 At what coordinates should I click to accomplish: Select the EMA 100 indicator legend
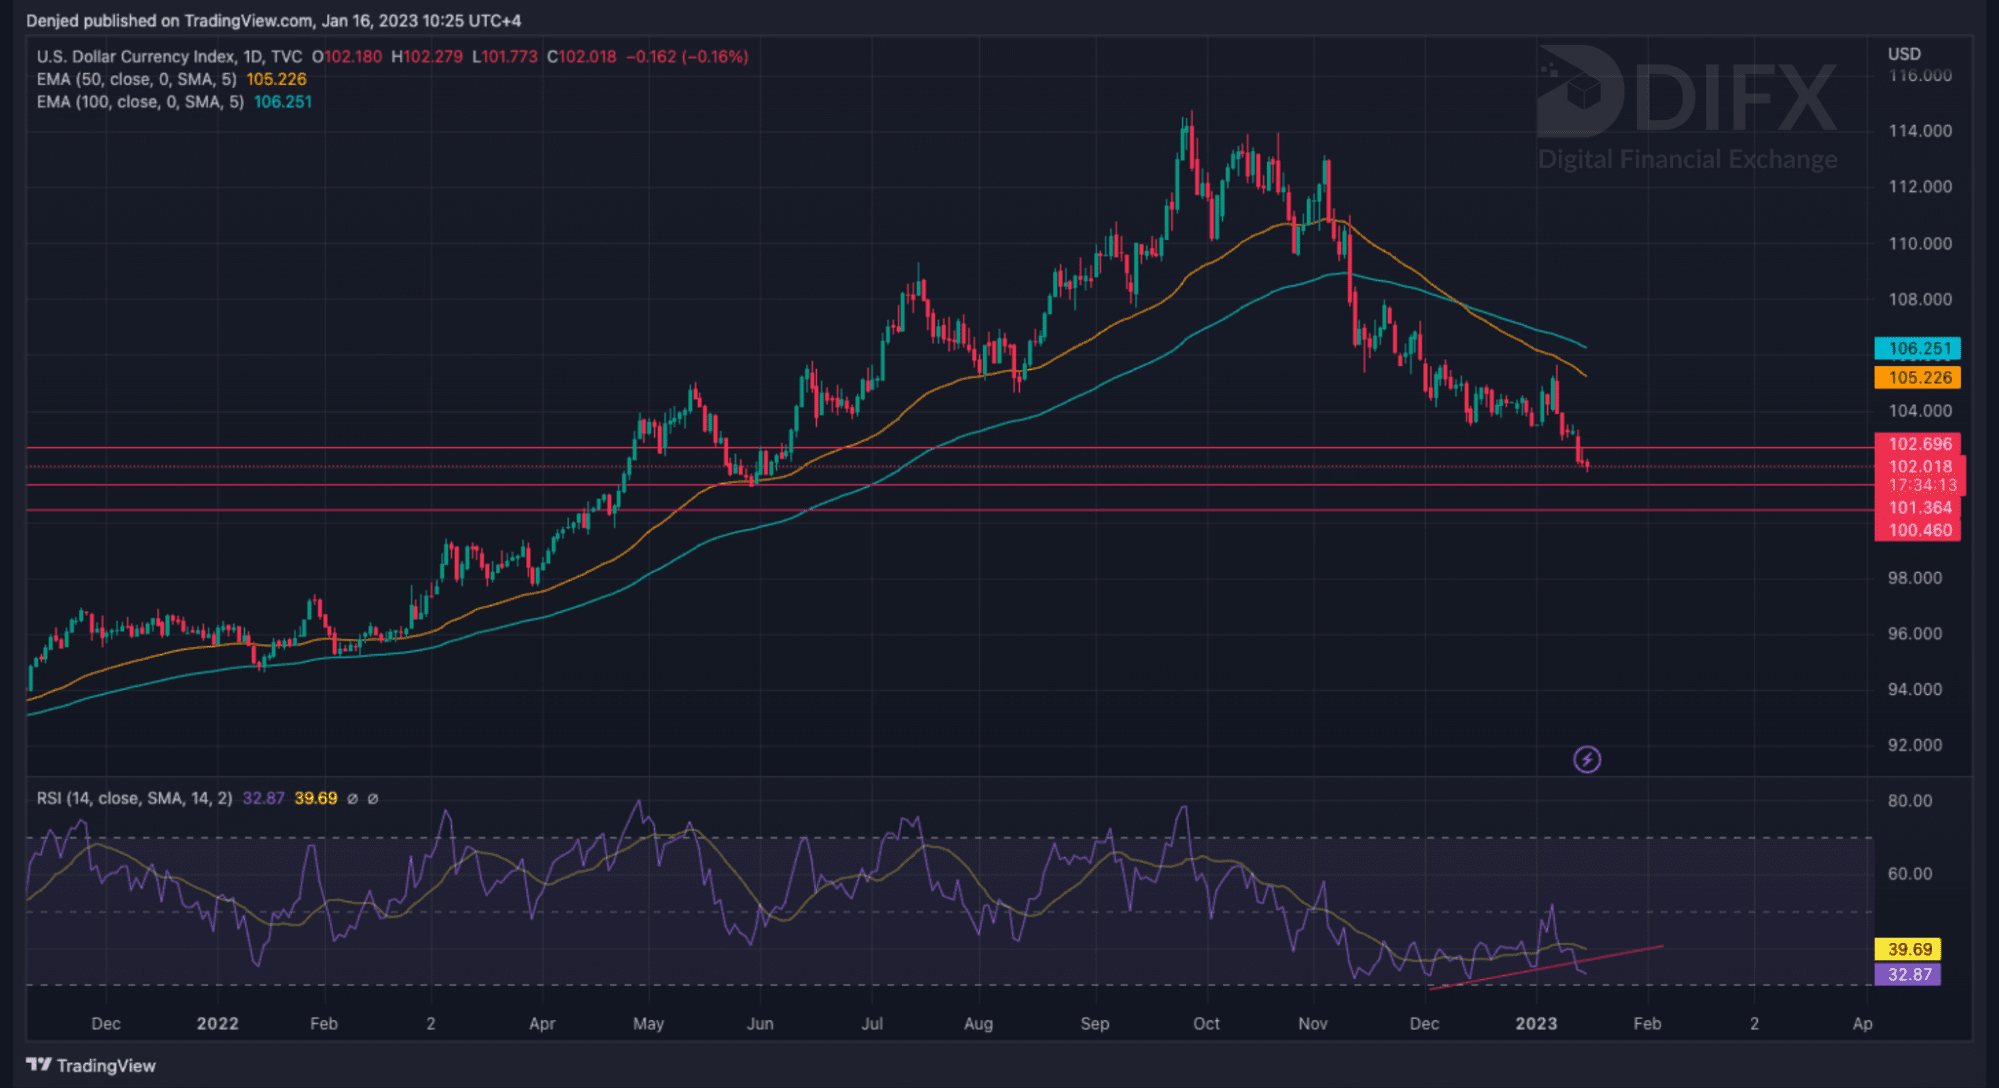140,102
